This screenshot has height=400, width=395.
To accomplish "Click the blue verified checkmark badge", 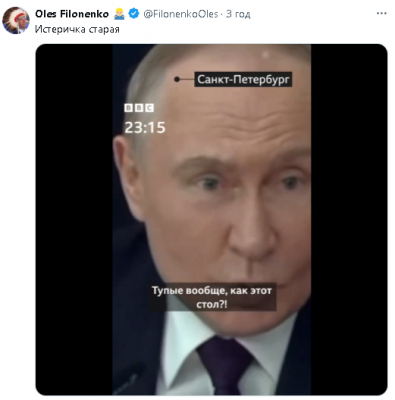I will click(134, 14).
